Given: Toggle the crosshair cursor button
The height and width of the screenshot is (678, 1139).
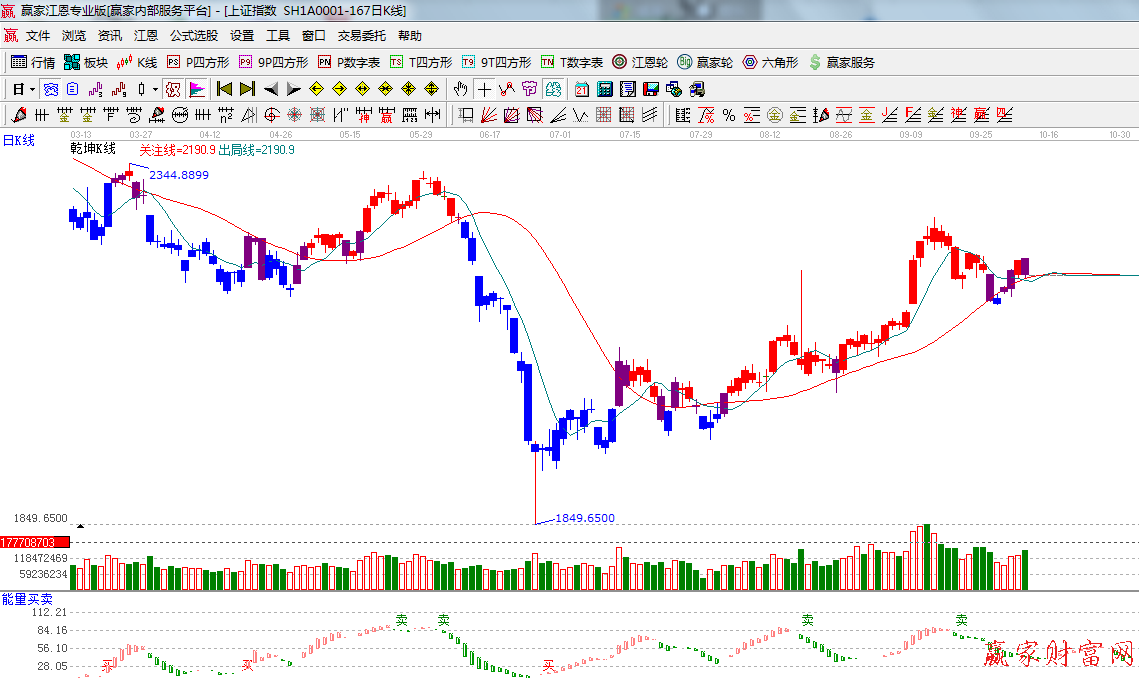Looking at the screenshot, I should [484, 89].
